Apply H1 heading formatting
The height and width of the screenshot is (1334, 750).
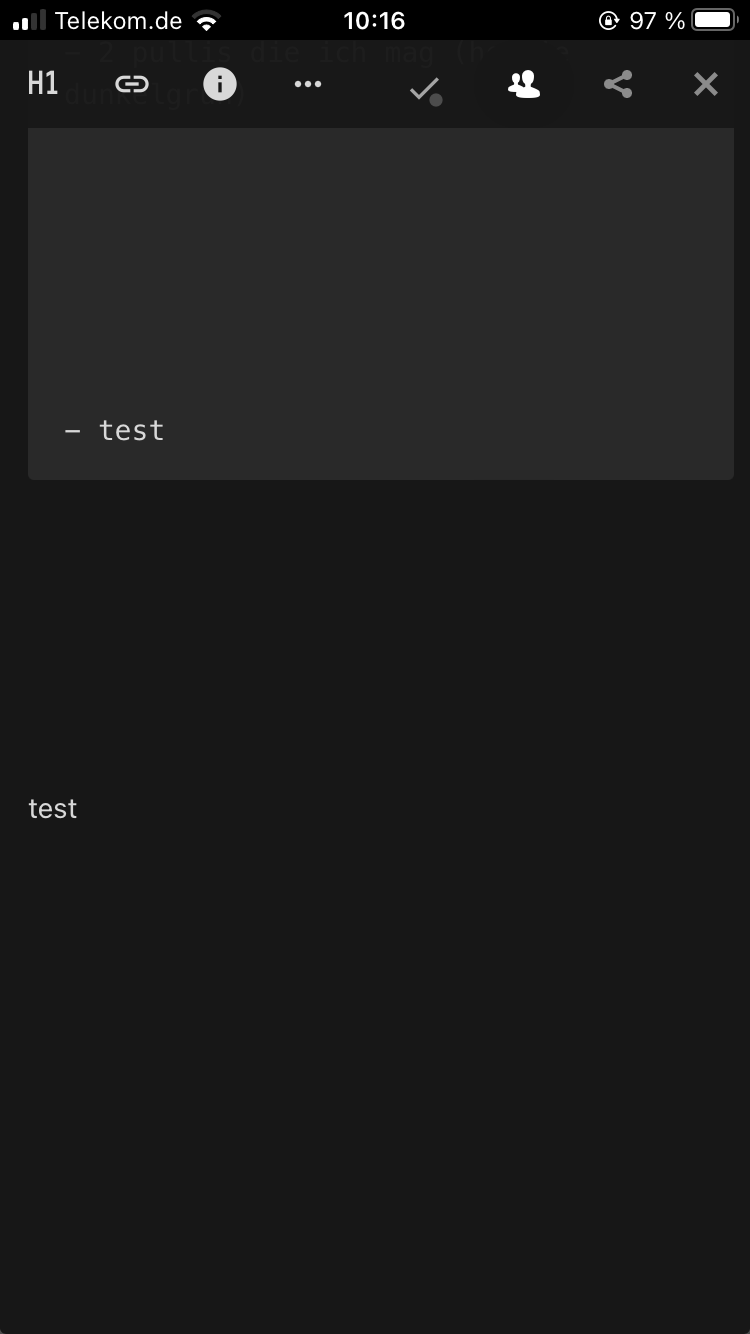pos(42,84)
